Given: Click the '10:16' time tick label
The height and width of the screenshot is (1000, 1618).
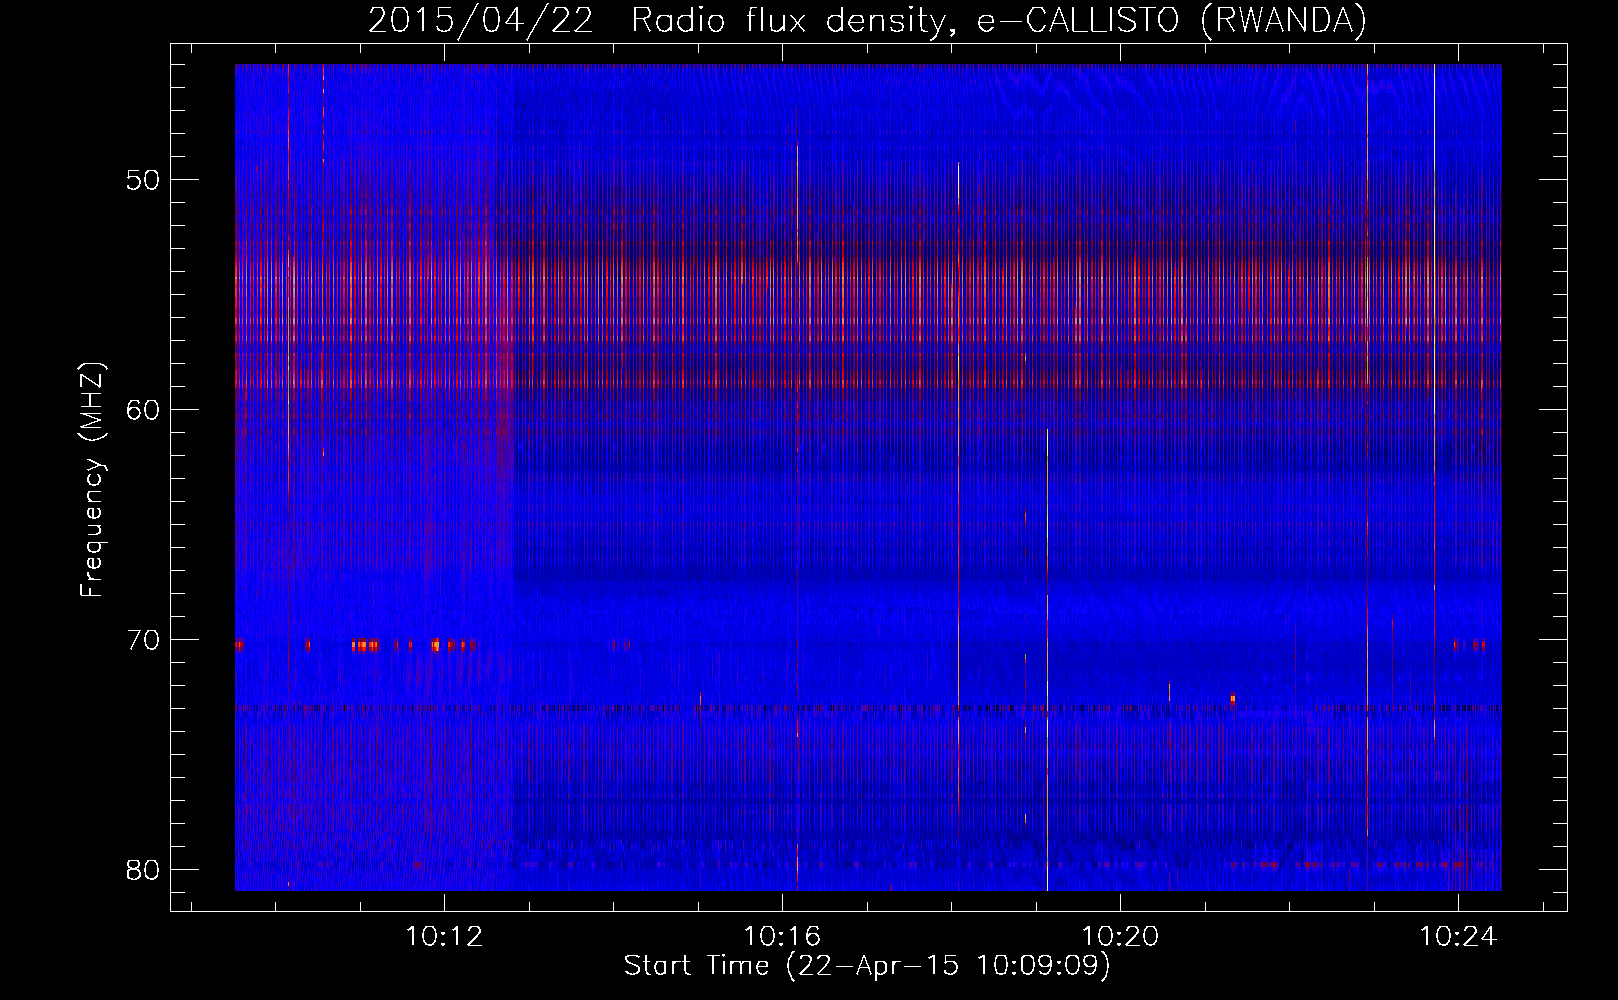Looking at the screenshot, I should pos(782,936).
